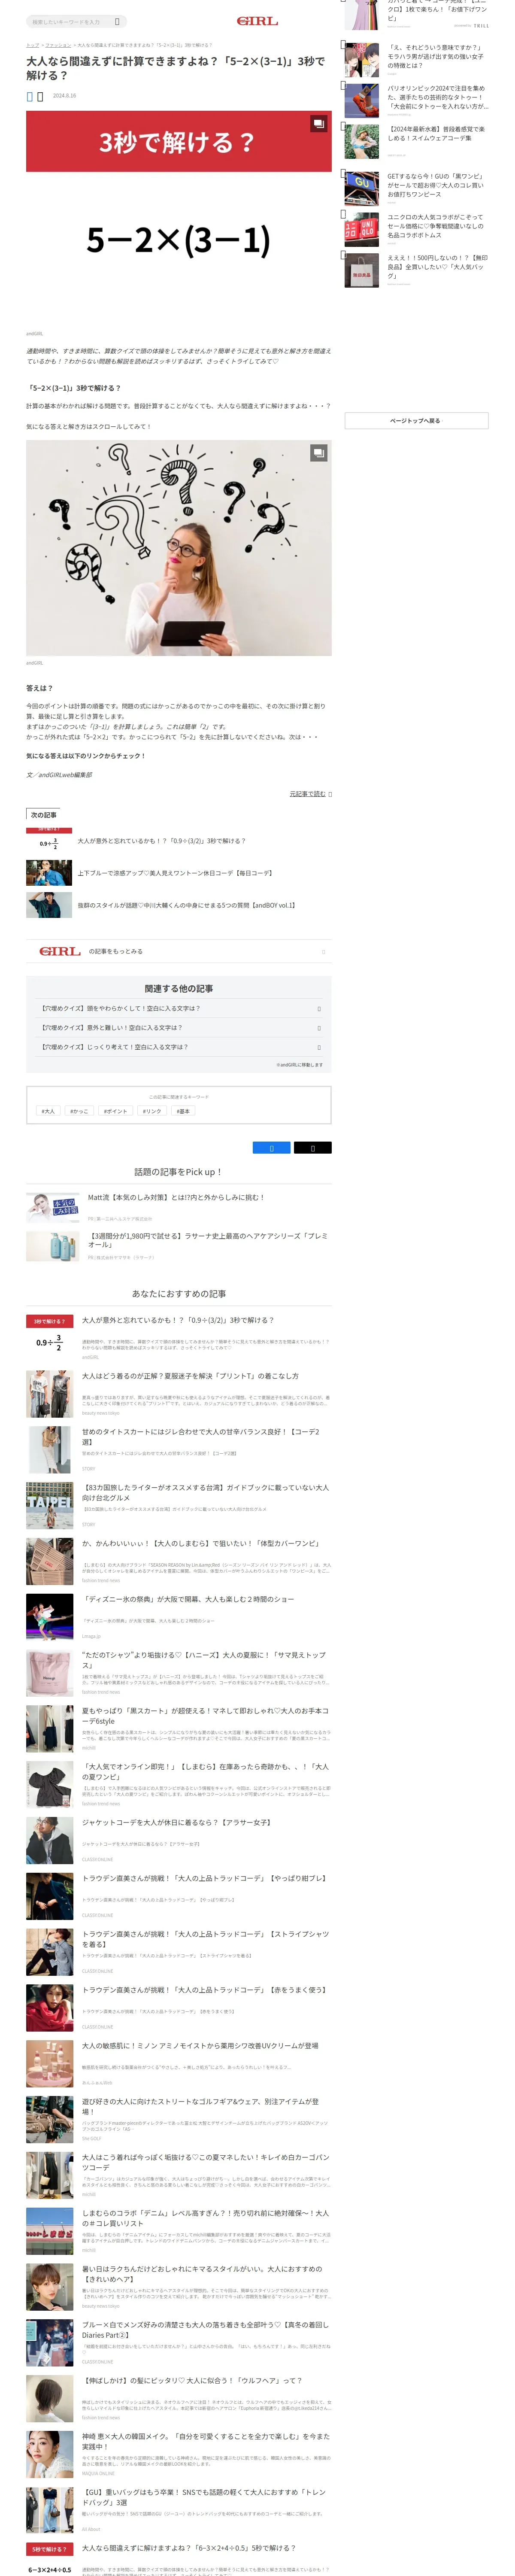Open ファッション breadcrumb link
The height and width of the screenshot is (2576, 515).
(x=58, y=45)
